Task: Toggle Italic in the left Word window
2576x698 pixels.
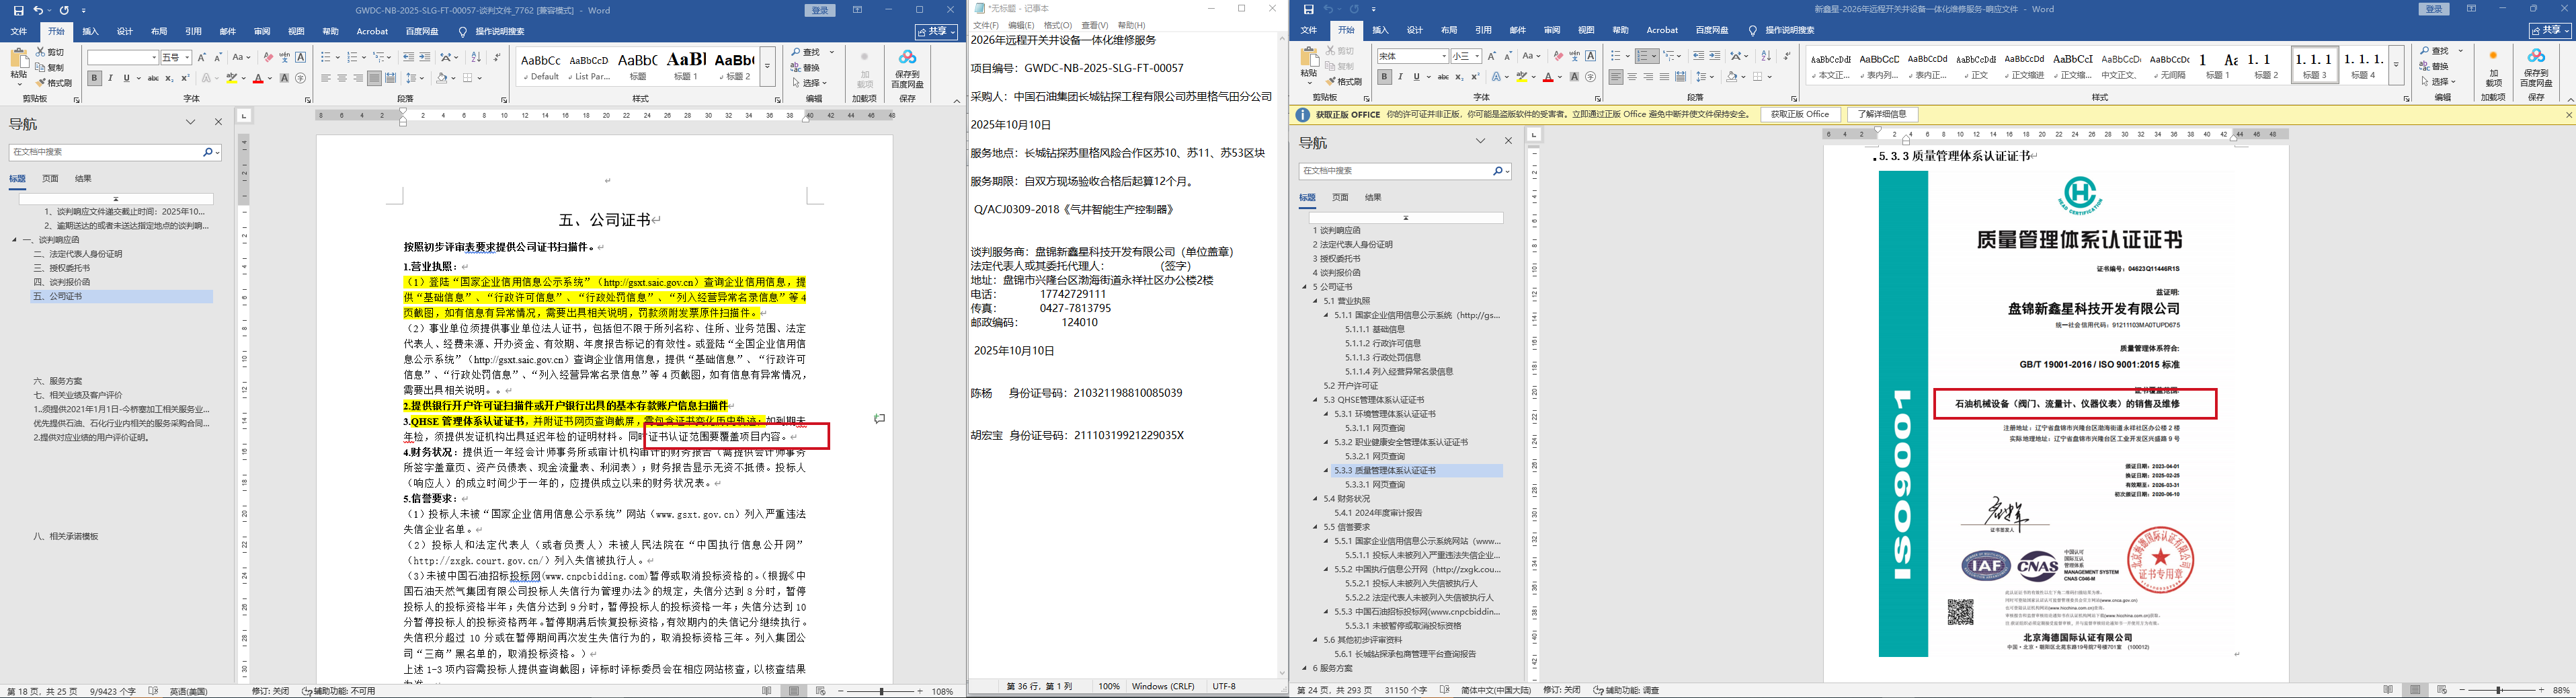Action: (x=110, y=78)
